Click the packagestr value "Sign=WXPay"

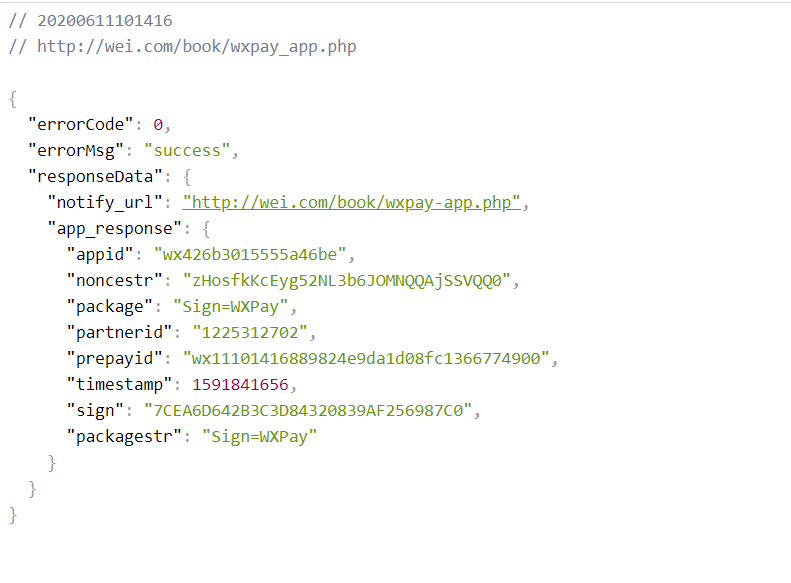[x=259, y=437]
